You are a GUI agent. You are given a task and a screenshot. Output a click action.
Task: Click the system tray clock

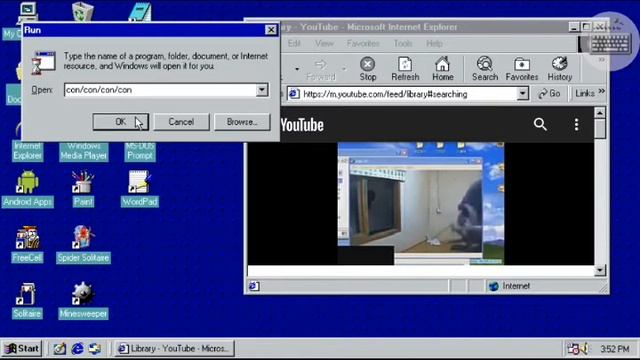click(x=614, y=349)
